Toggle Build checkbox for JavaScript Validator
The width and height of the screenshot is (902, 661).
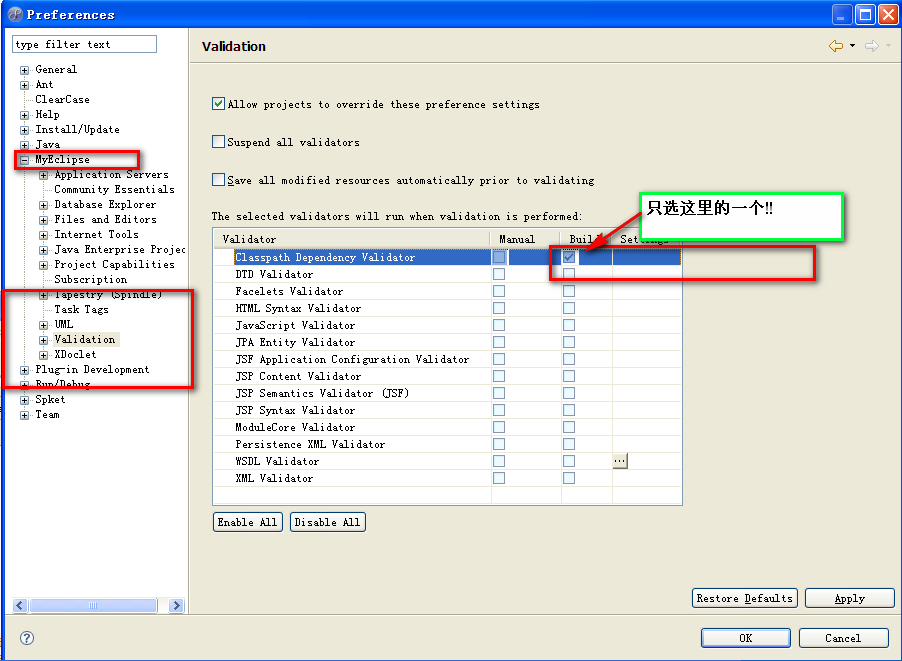click(569, 325)
